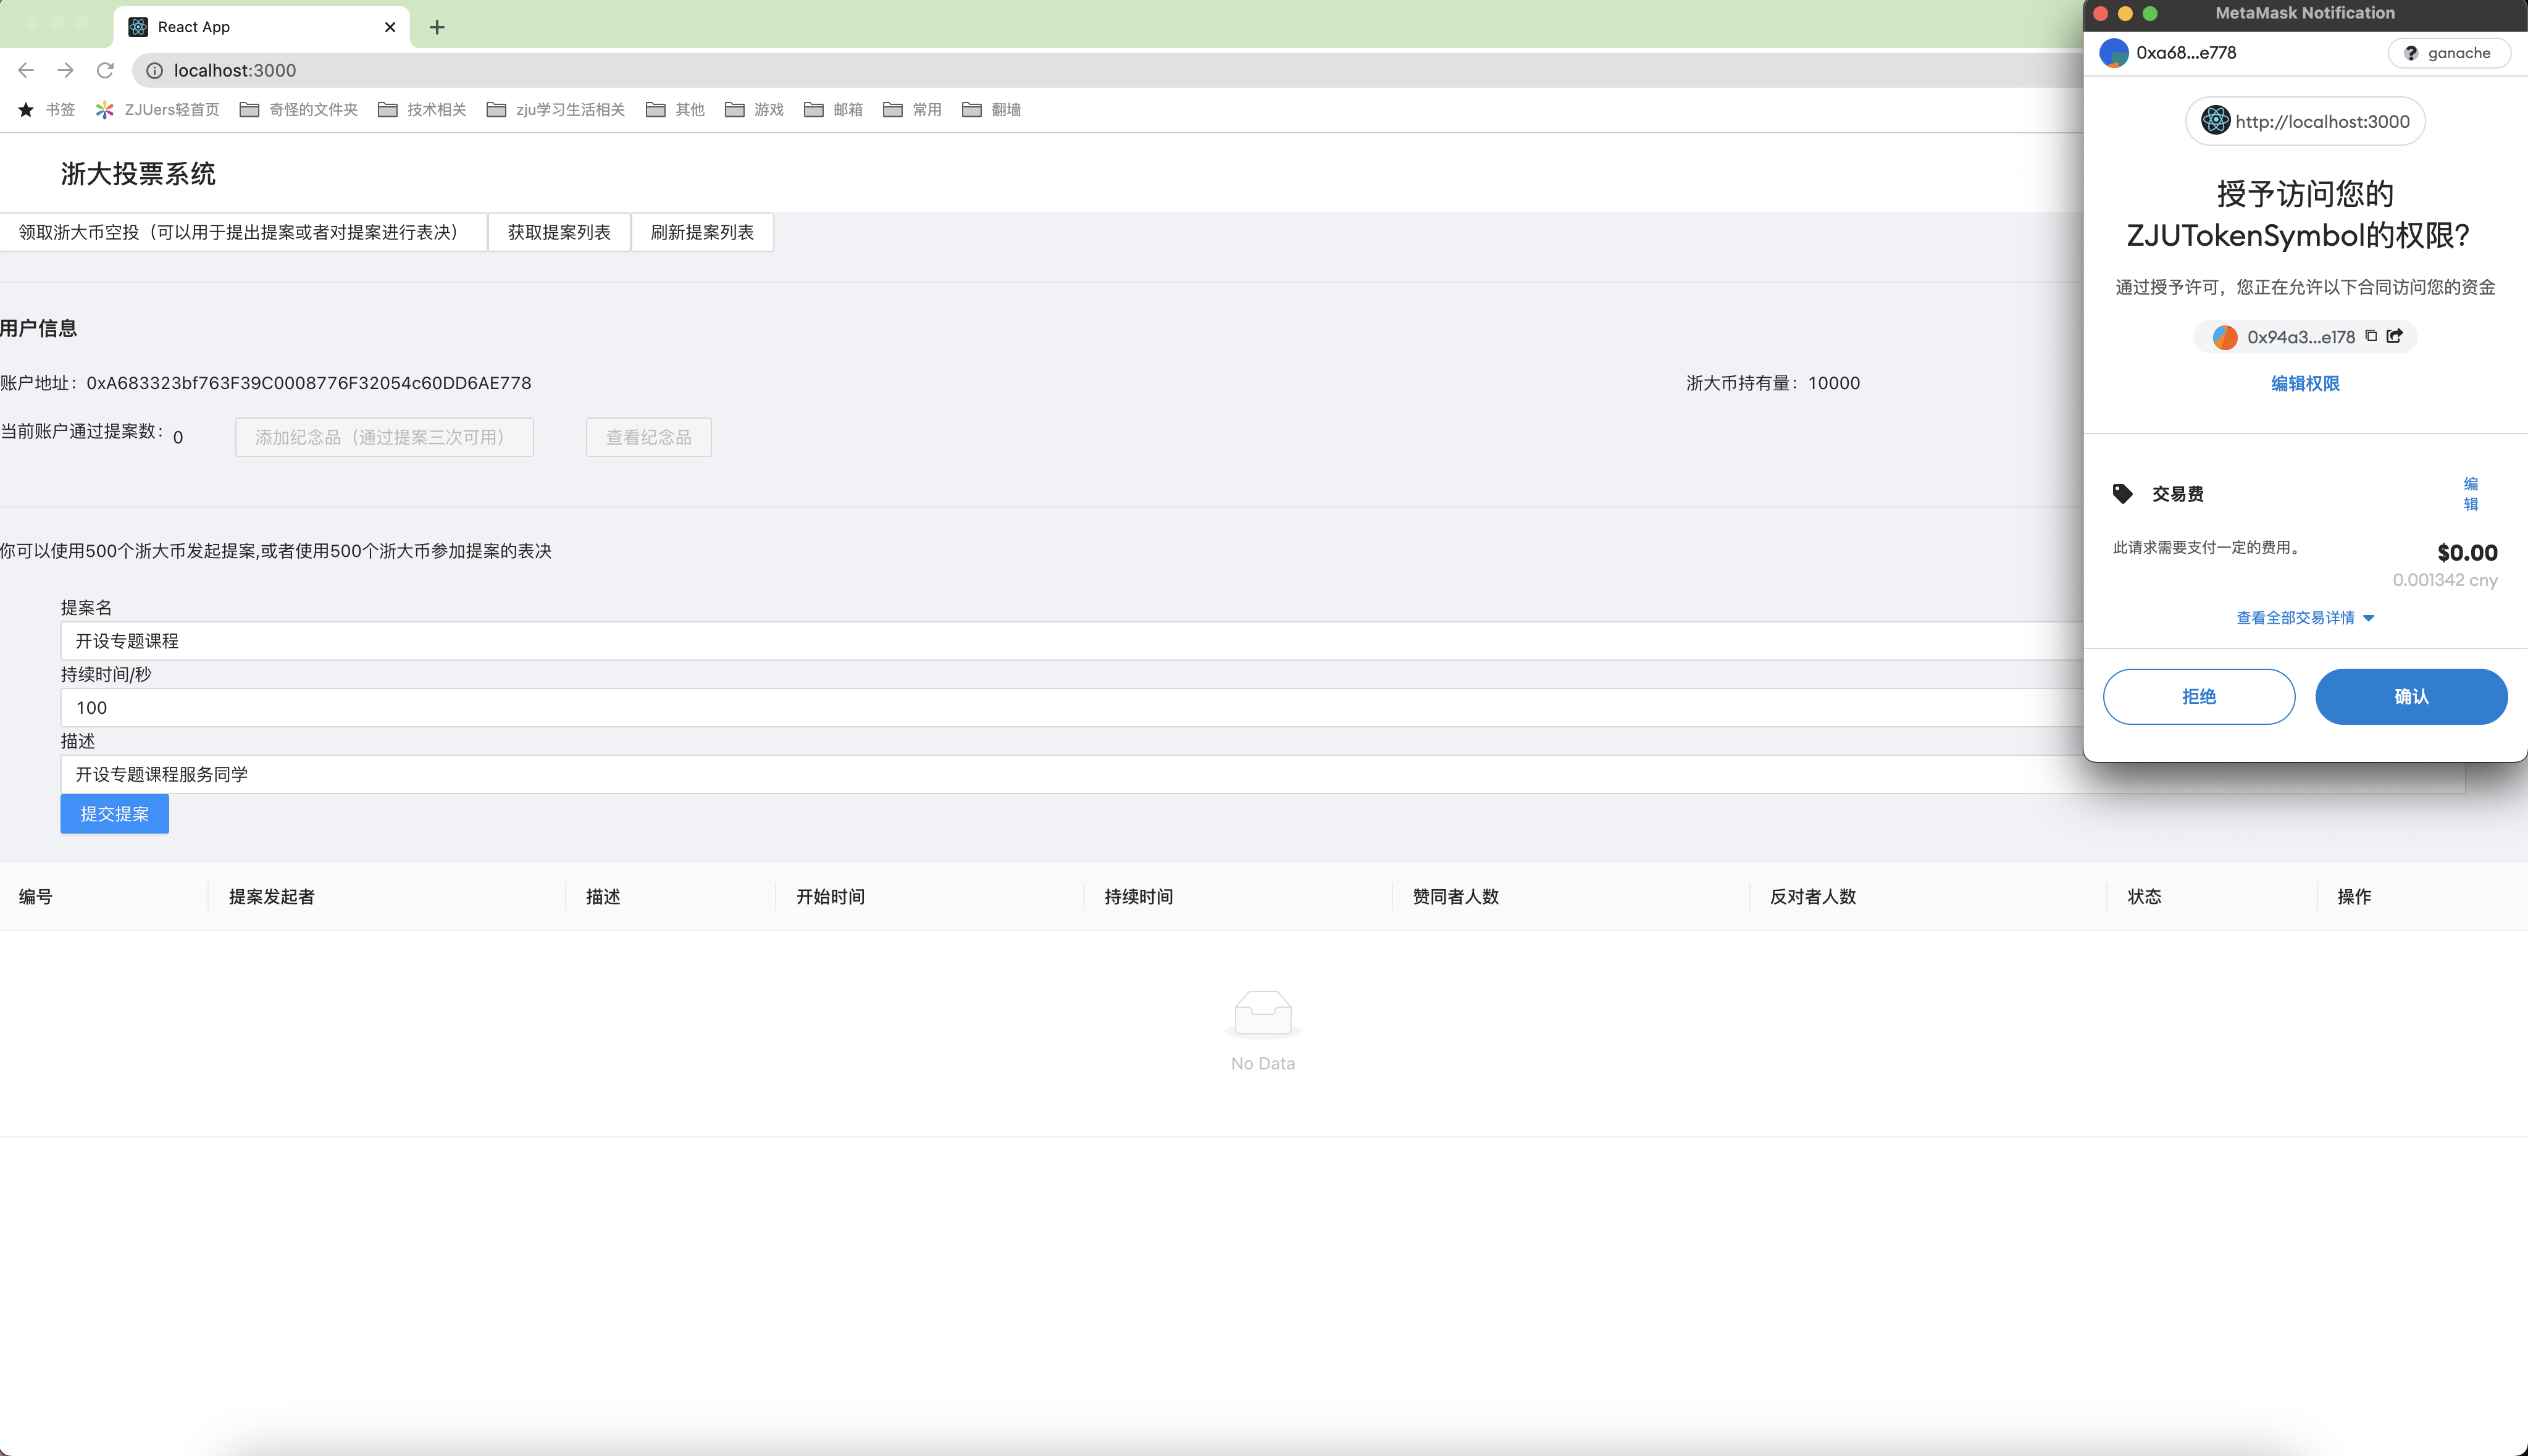This screenshot has height=1456, width=2528.
Task: Click the contract 0x94a3...e178 identicon
Action: (2225, 337)
